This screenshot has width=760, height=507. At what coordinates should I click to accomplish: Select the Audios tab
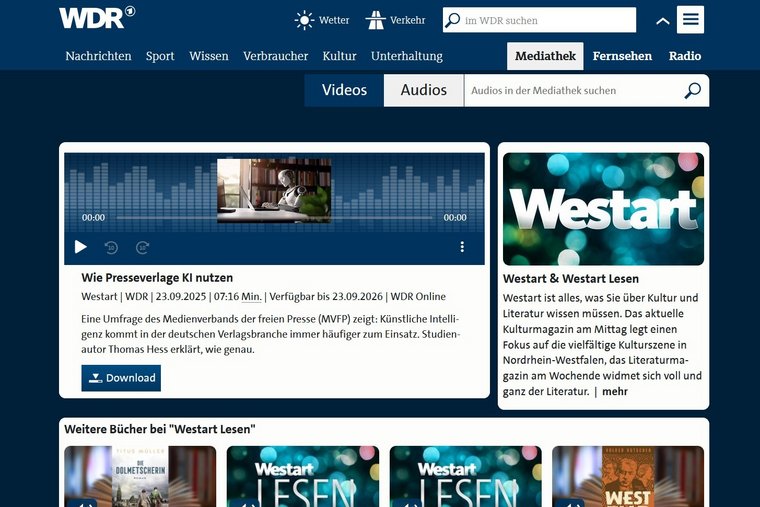[x=424, y=90]
